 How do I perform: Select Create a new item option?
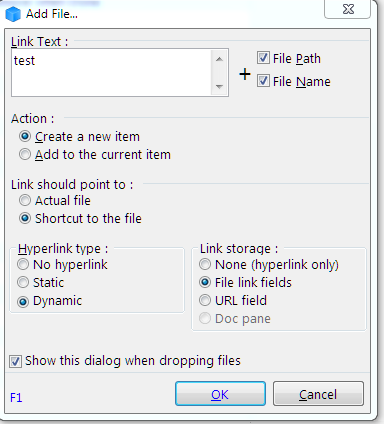point(25,136)
